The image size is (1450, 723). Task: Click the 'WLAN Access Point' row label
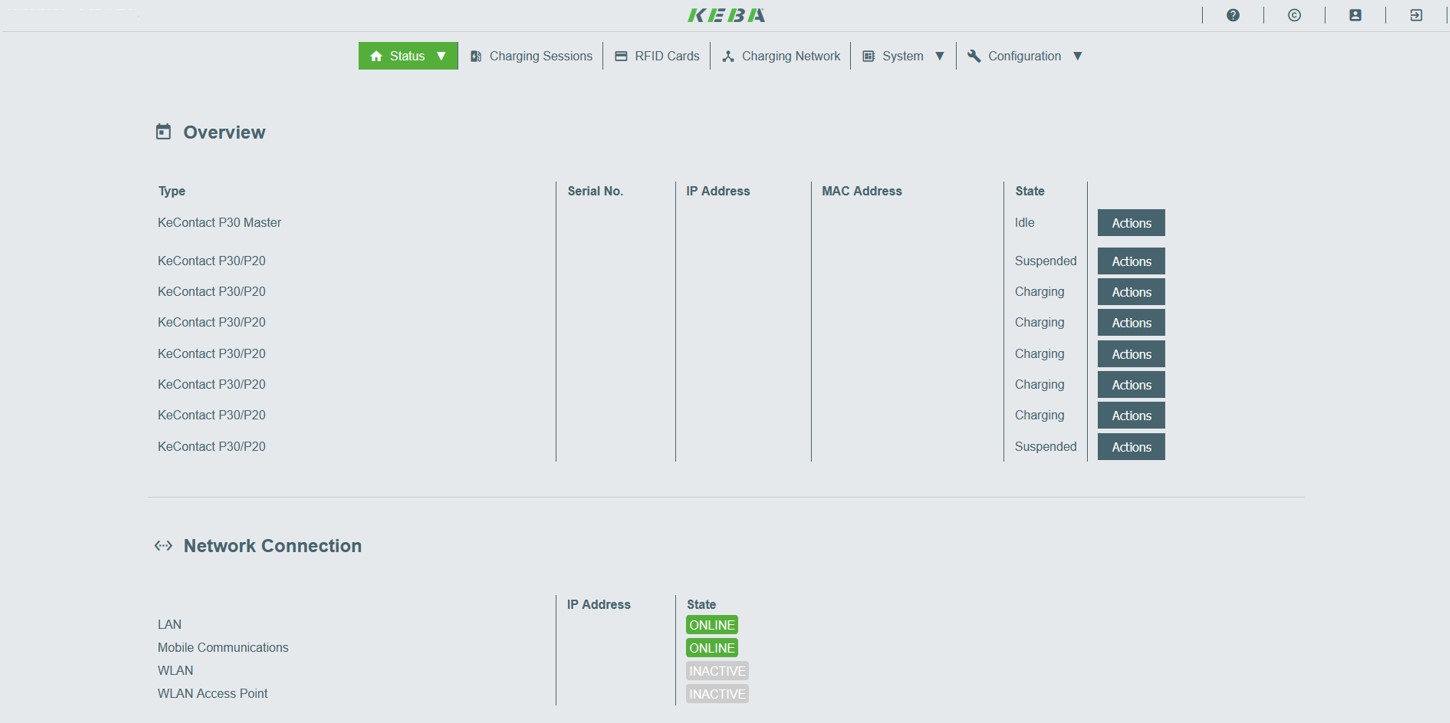pyautogui.click(x=212, y=693)
